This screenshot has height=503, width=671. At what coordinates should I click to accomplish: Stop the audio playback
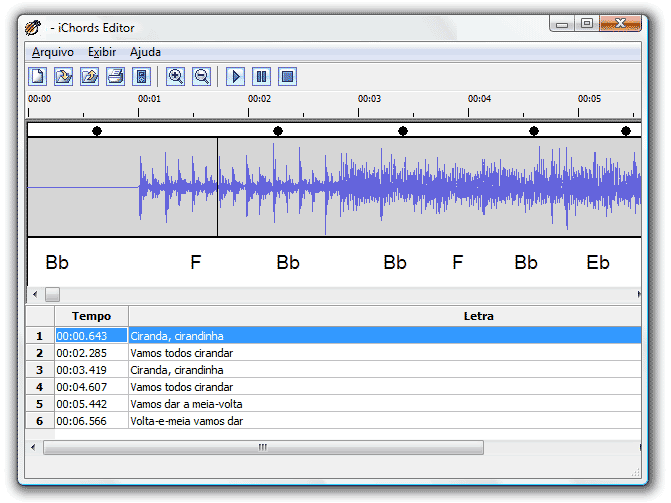point(288,77)
